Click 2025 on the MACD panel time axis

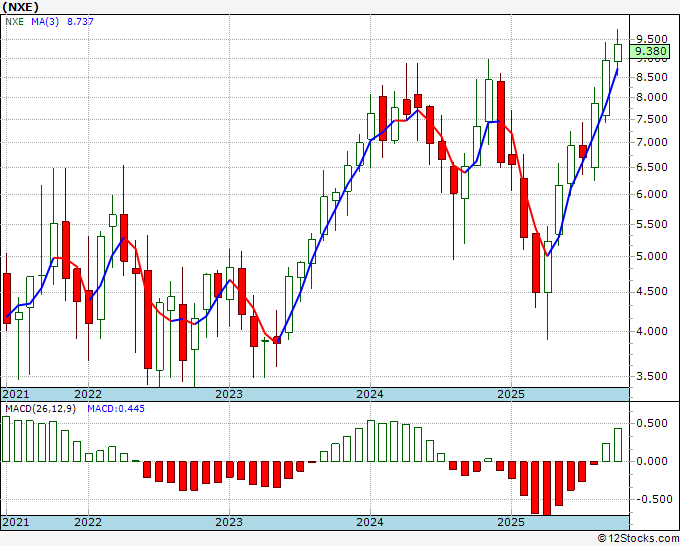point(511,522)
